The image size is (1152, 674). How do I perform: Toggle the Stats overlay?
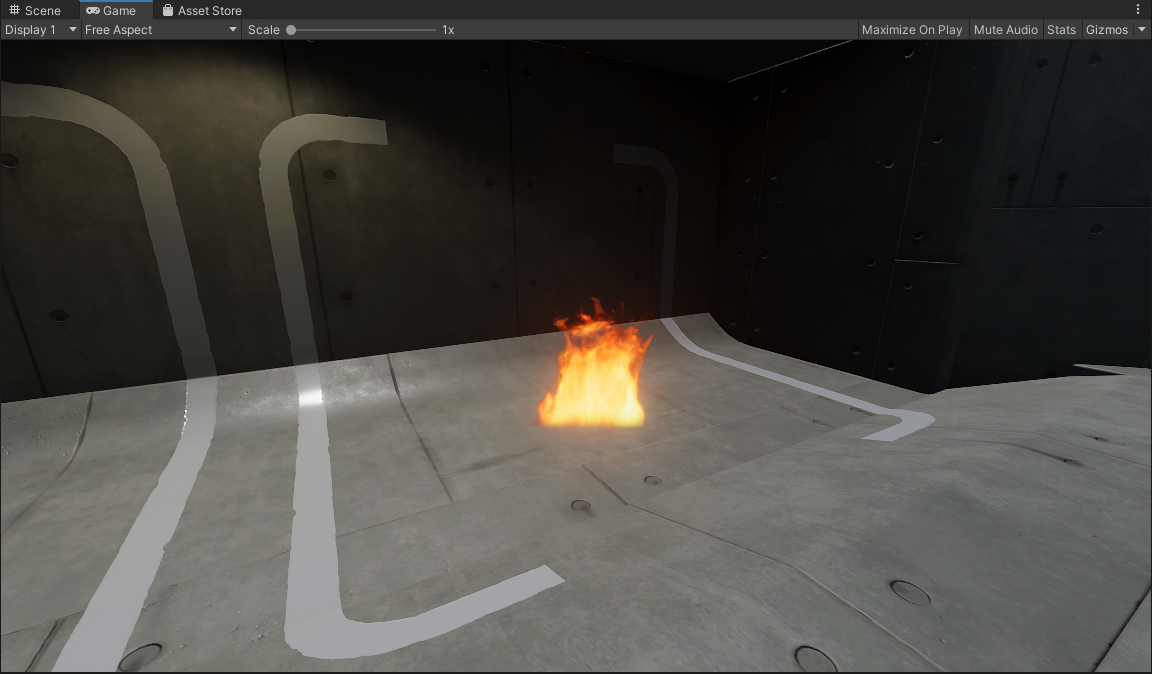[1061, 30]
